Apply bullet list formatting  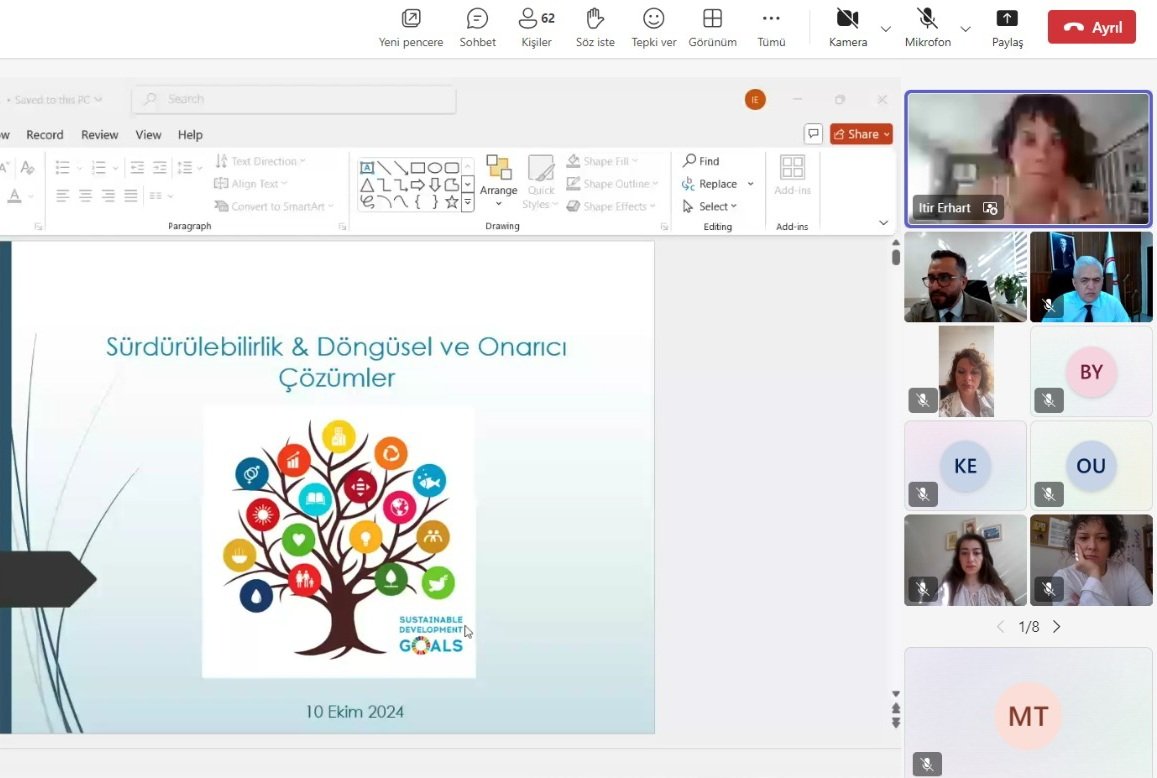[x=63, y=168]
